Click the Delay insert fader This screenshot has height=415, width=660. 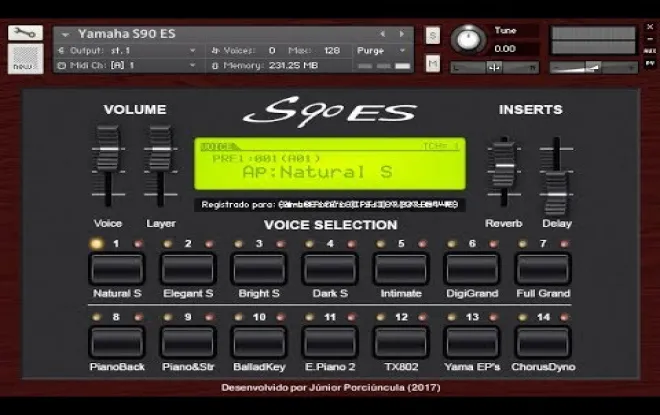[556, 194]
